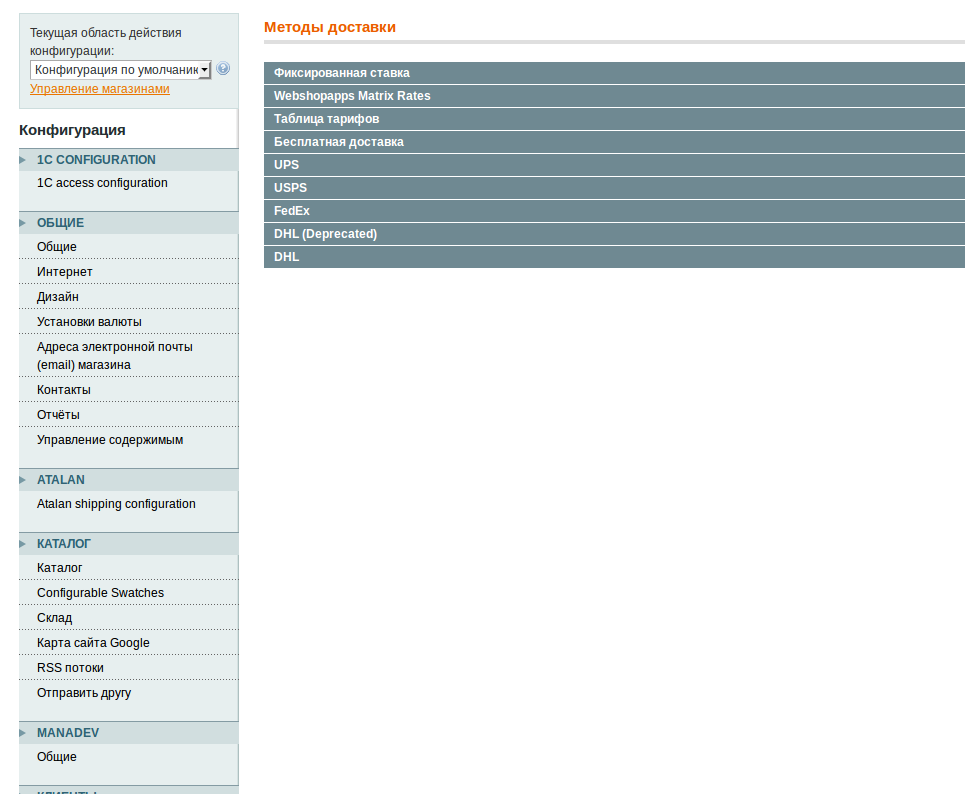965x794 pixels.
Task: Select Общие under the MANADEV section
Action: (x=129, y=757)
